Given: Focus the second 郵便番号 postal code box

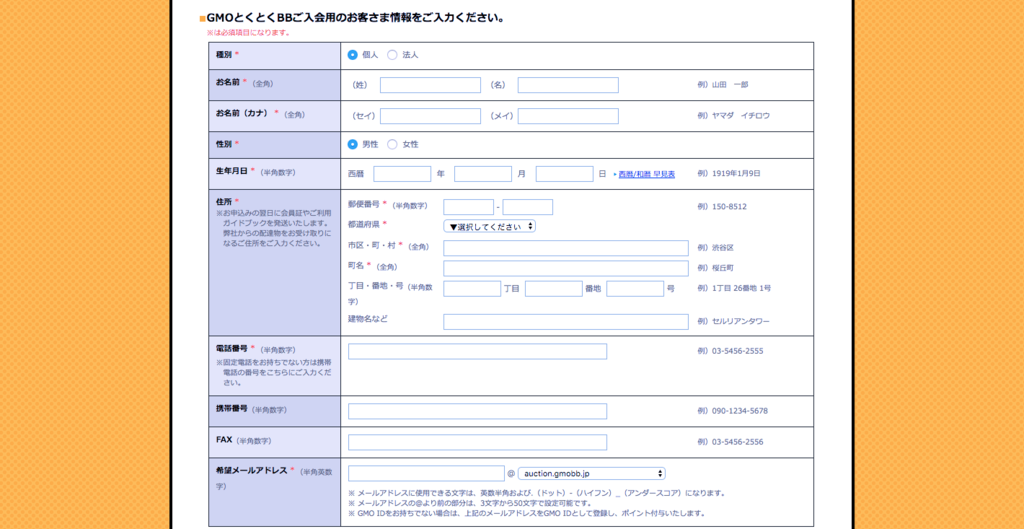Looking at the screenshot, I should point(528,207).
